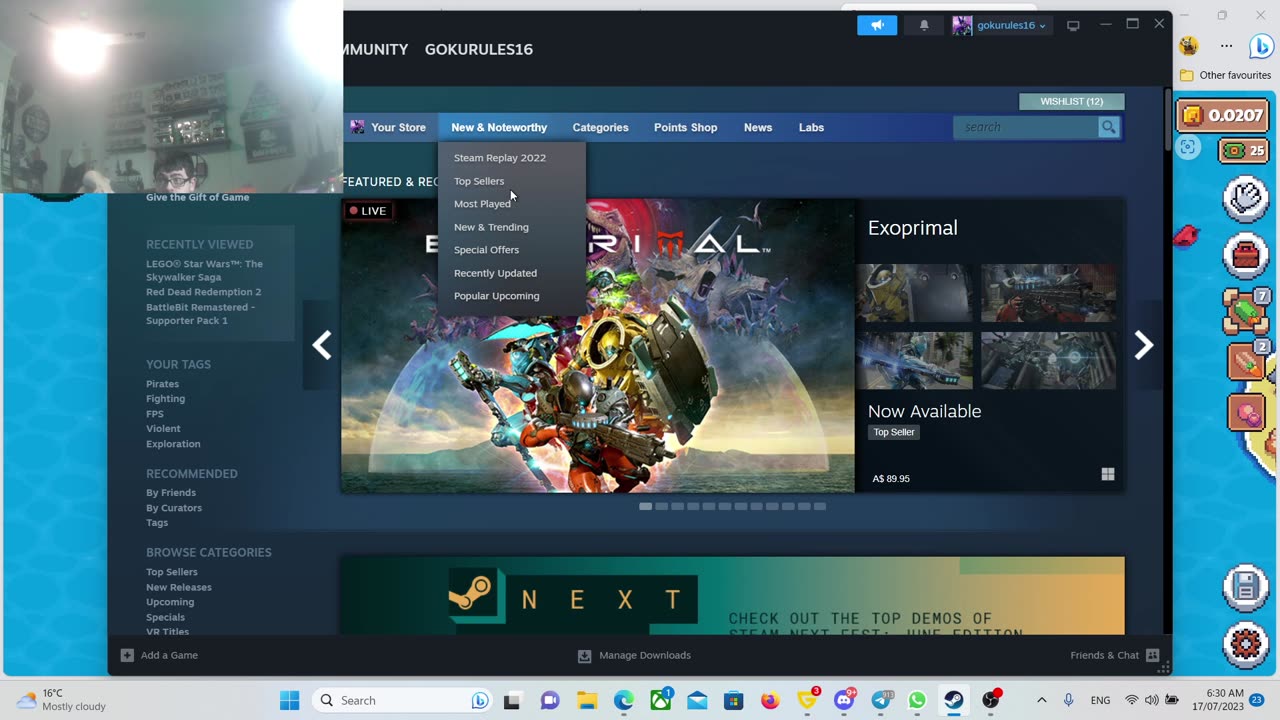This screenshot has width=1280, height=720.
Task: Open the Labs store tab
Action: coord(811,127)
